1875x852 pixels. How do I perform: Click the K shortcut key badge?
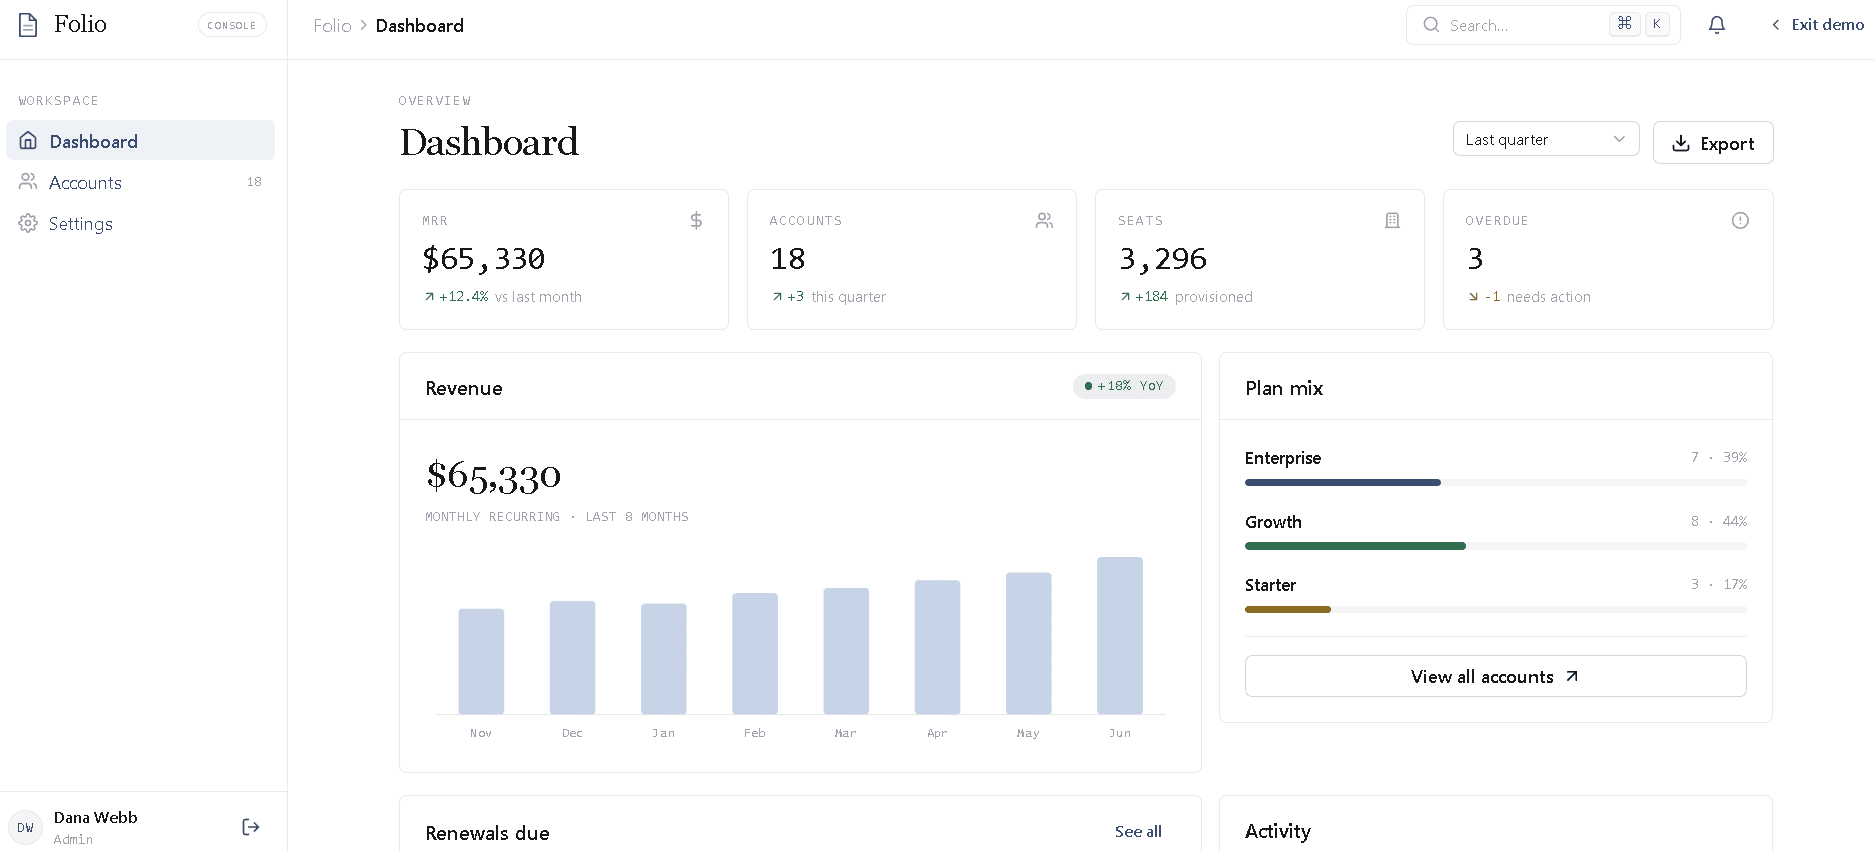tap(1657, 24)
